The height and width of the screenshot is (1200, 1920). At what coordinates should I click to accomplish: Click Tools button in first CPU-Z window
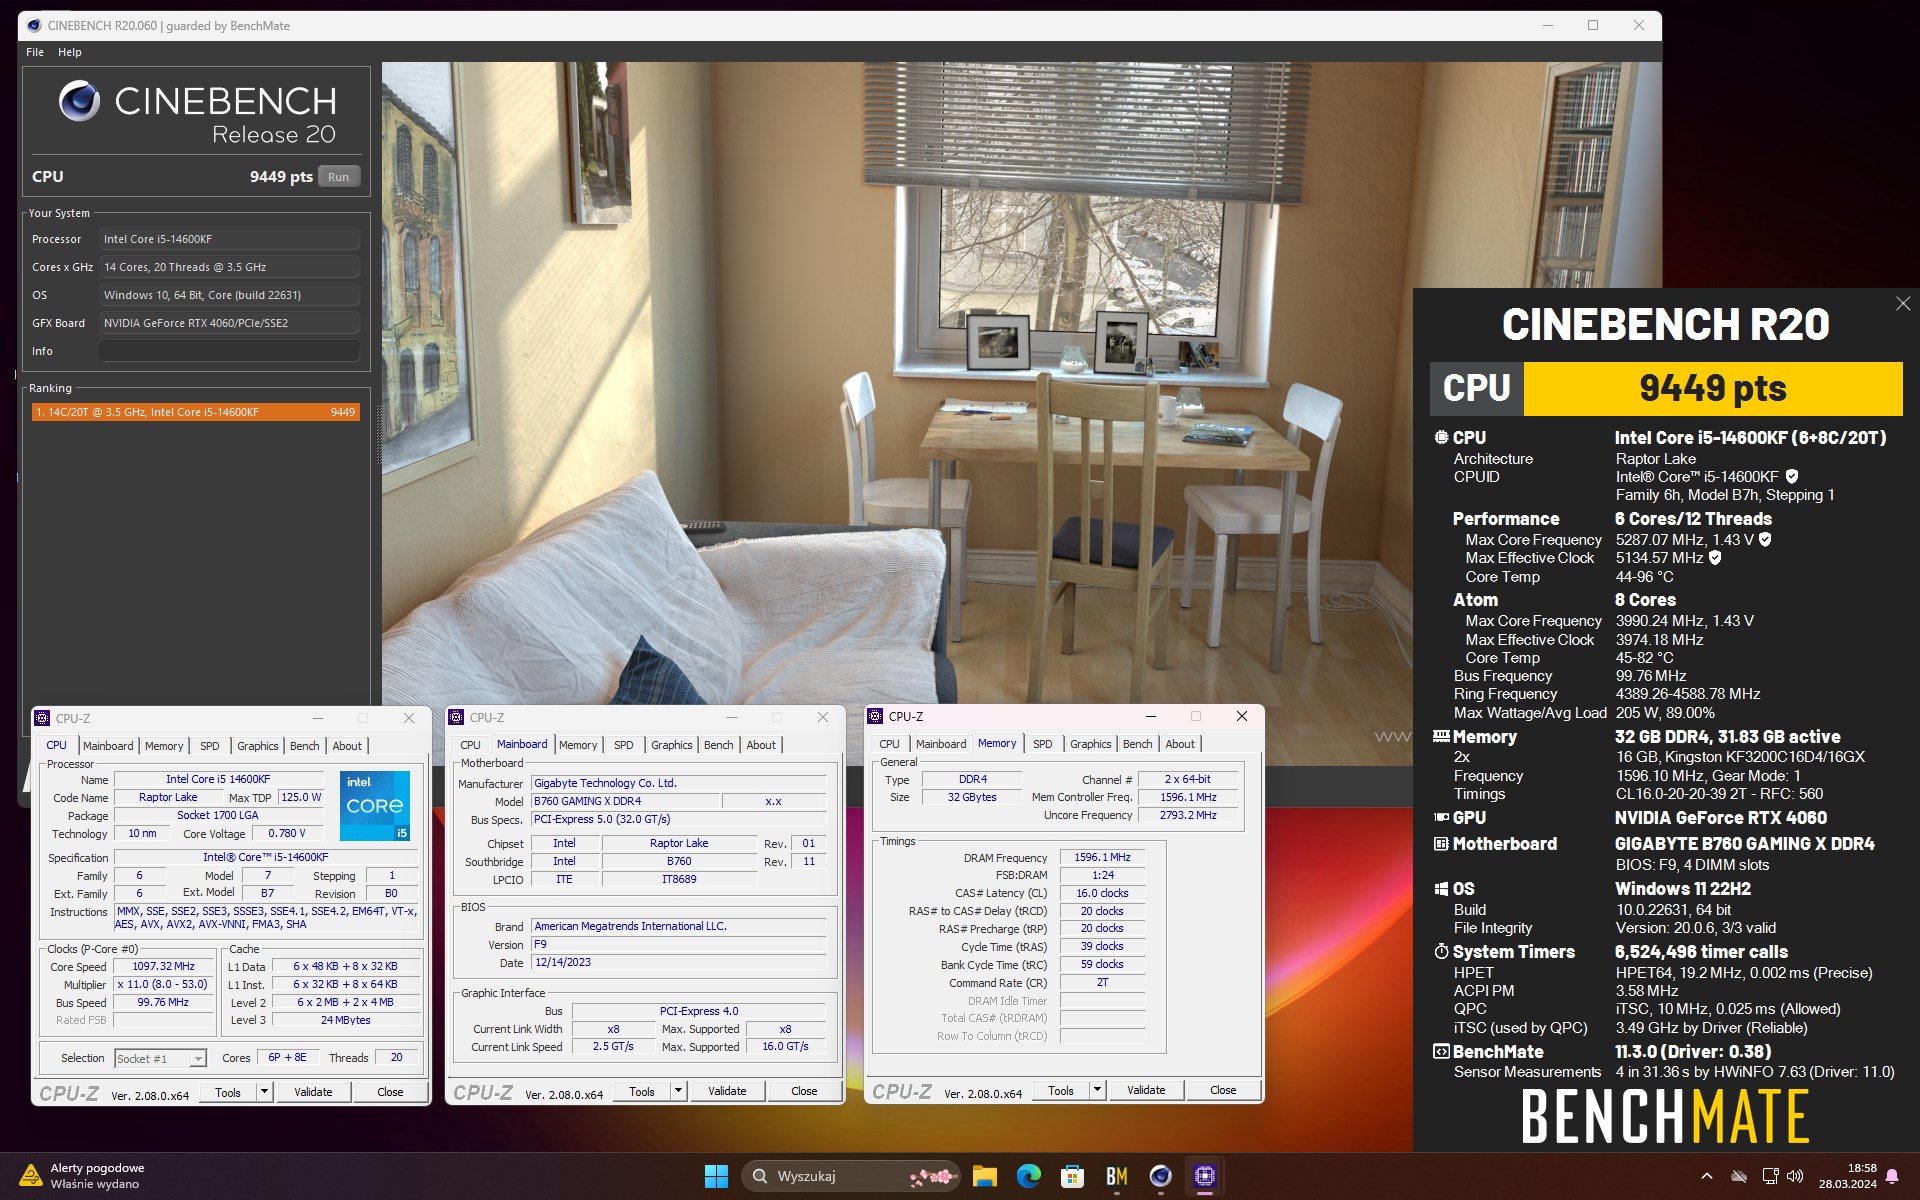[228, 1092]
